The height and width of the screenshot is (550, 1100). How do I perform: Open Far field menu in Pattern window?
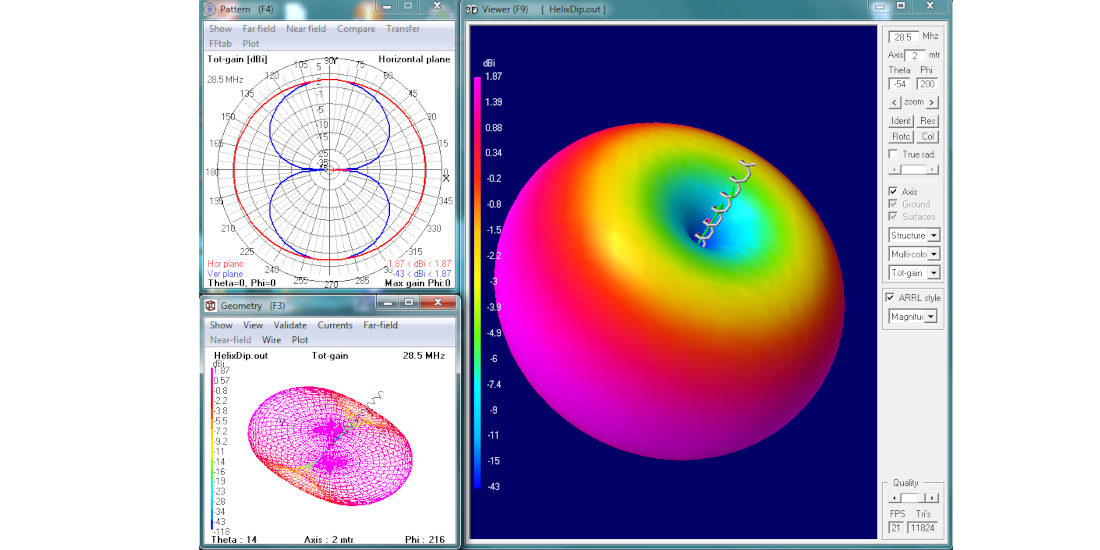259,29
